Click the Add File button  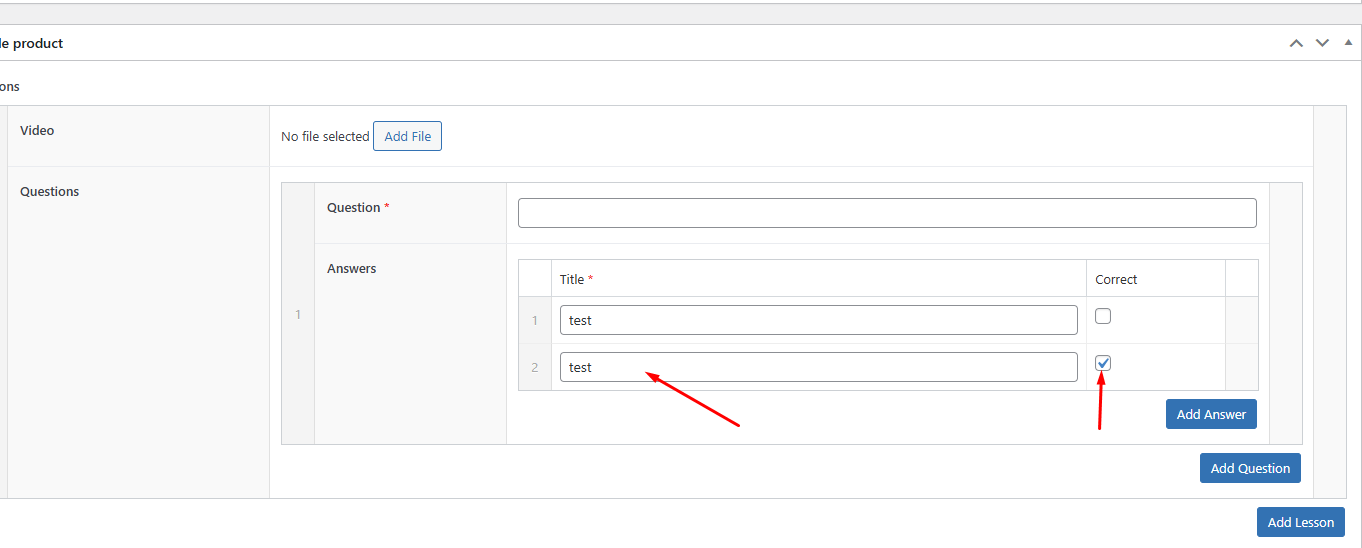tap(407, 136)
